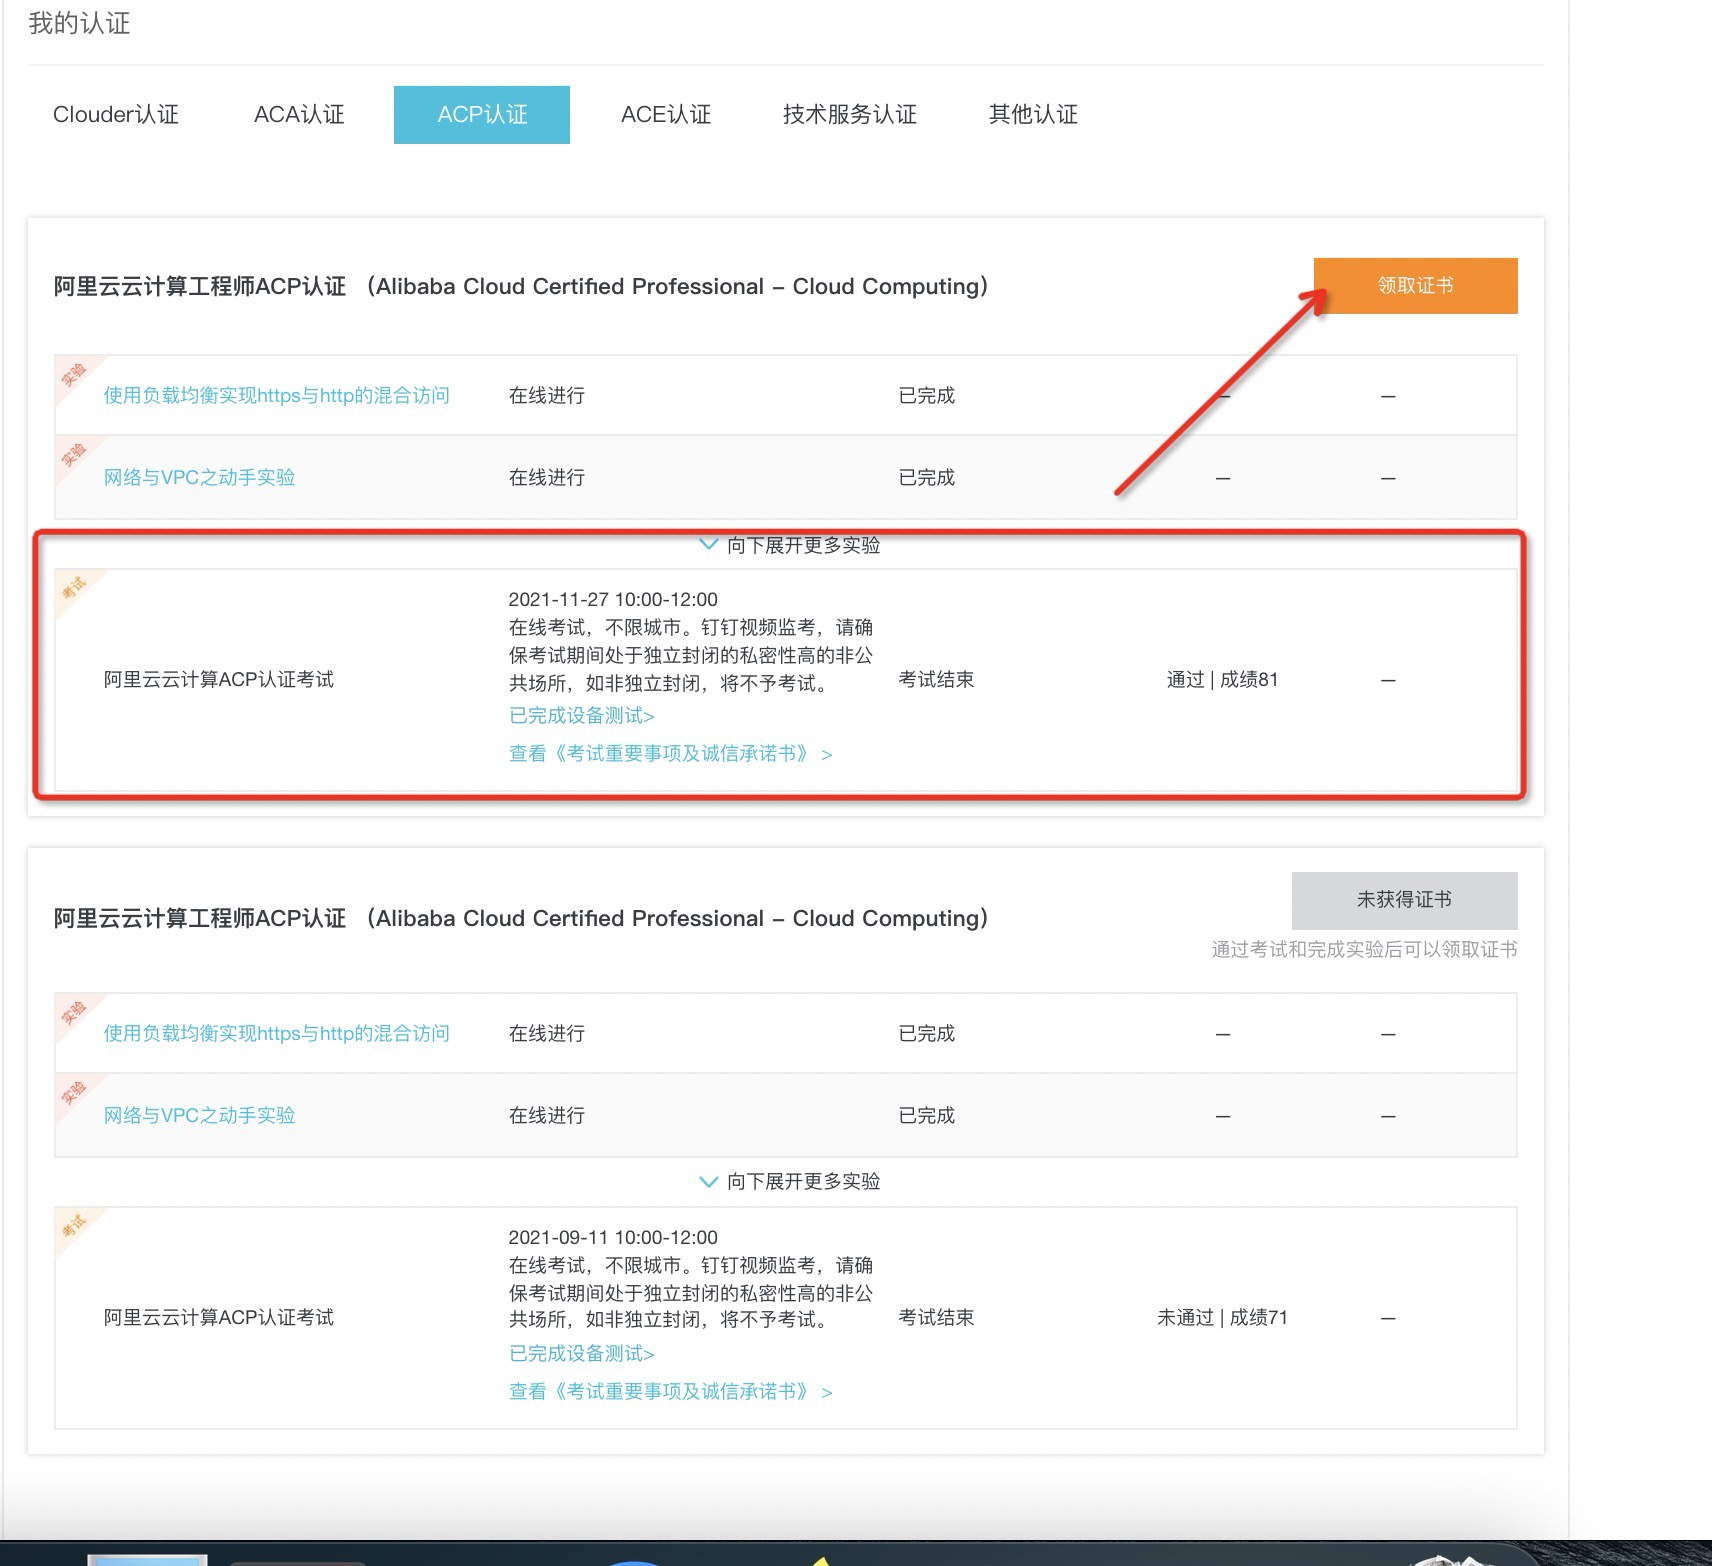The image size is (1712, 1566).
Task: Click the exam time 2021-11-27 10:00-12:00
Action: tap(613, 600)
